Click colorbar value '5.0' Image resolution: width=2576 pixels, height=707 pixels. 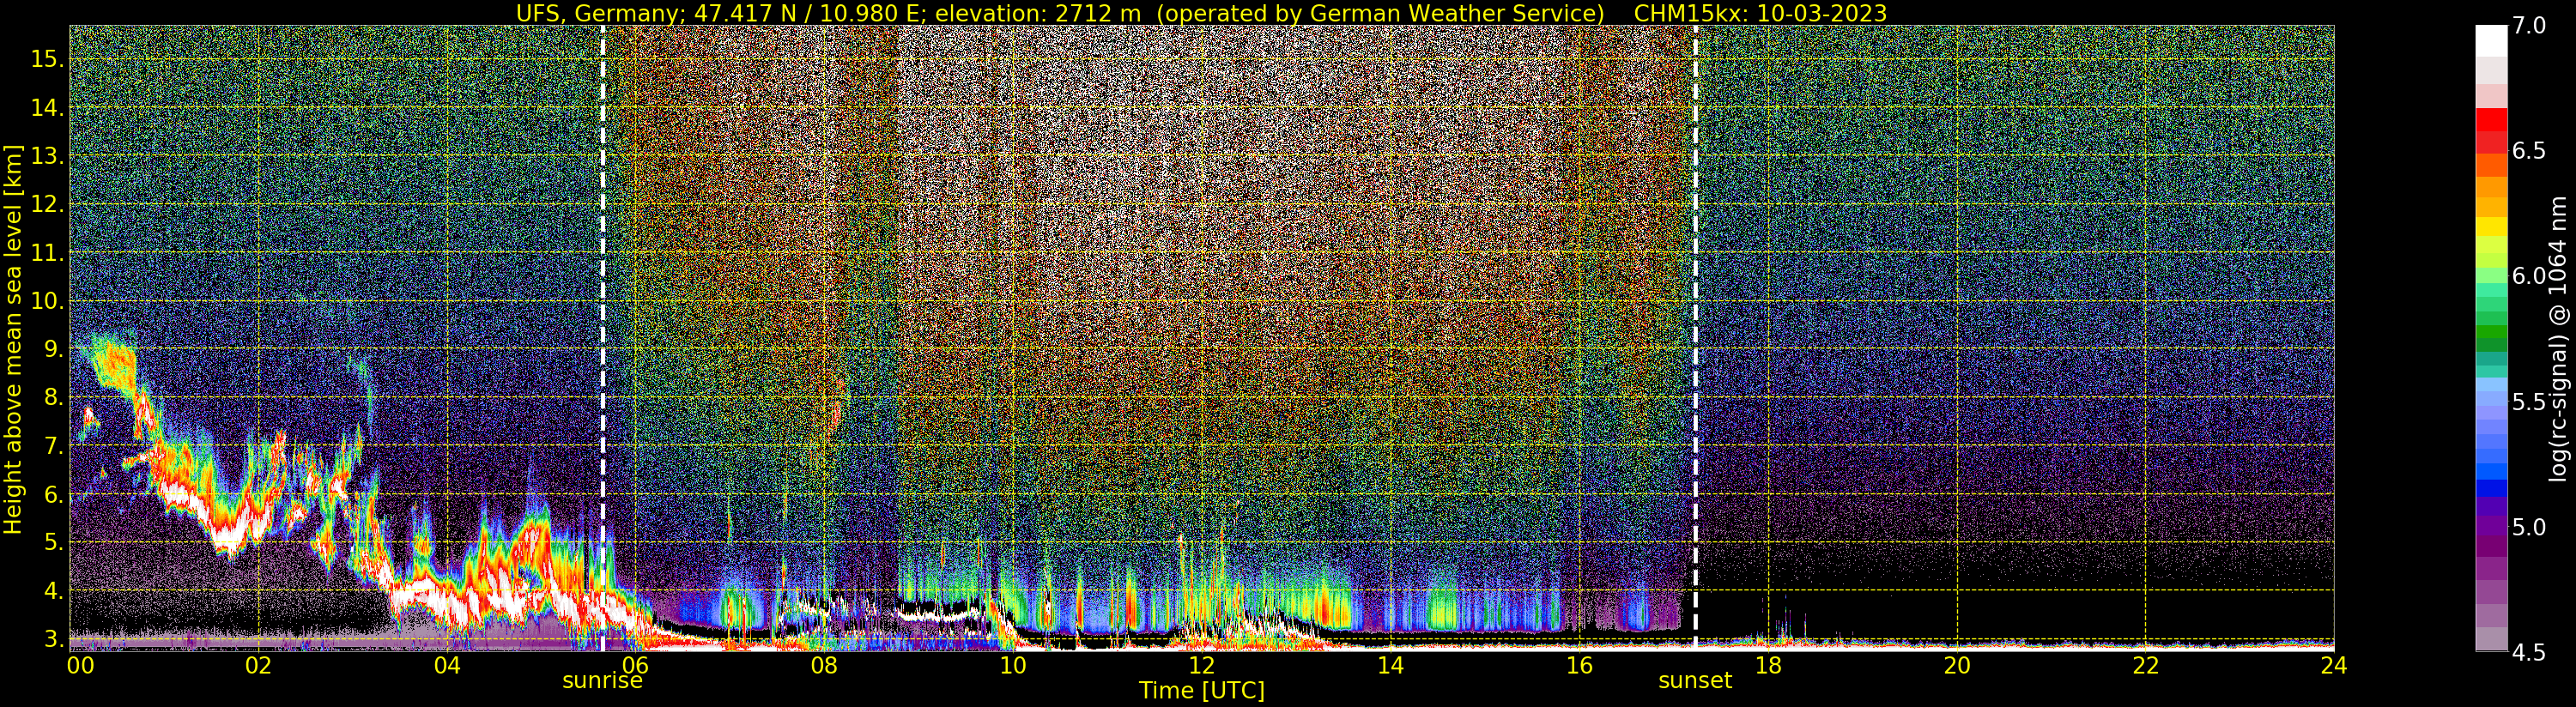[x=2530, y=527]
